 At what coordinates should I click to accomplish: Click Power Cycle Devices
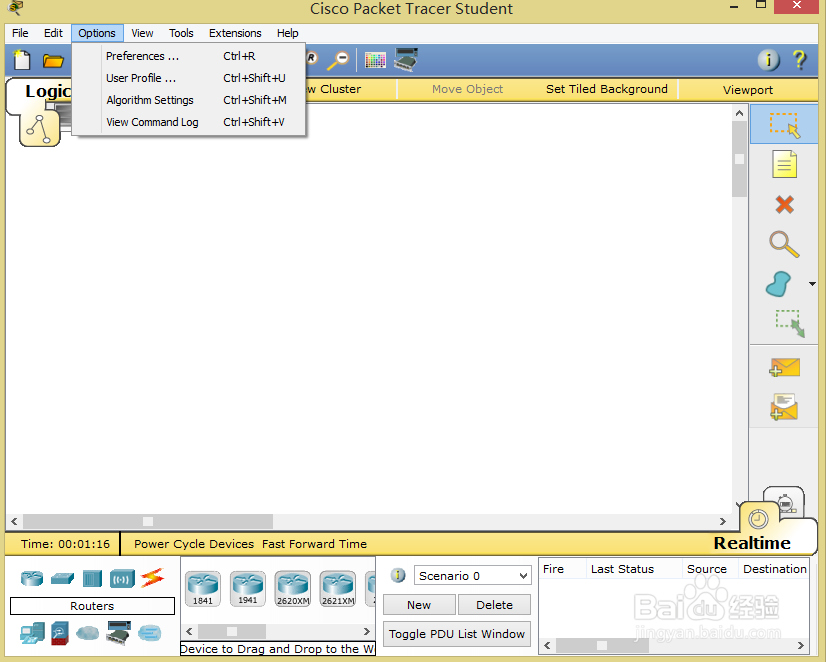pyautogui.click(x=194, y=544)
